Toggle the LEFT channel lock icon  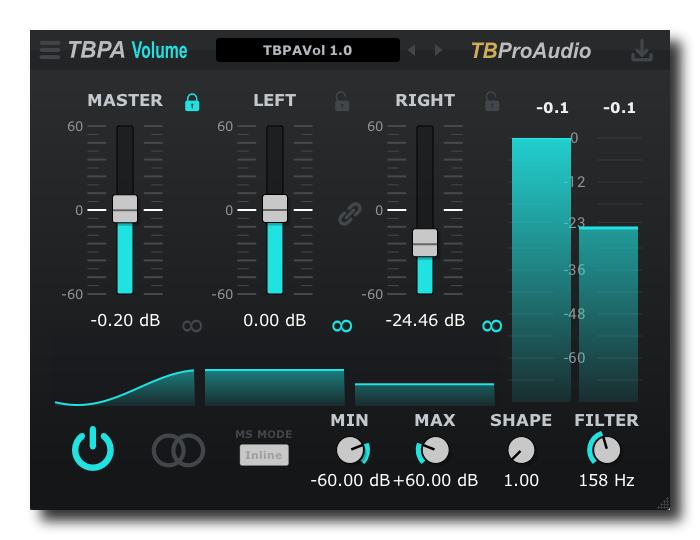tap(342, 101)
